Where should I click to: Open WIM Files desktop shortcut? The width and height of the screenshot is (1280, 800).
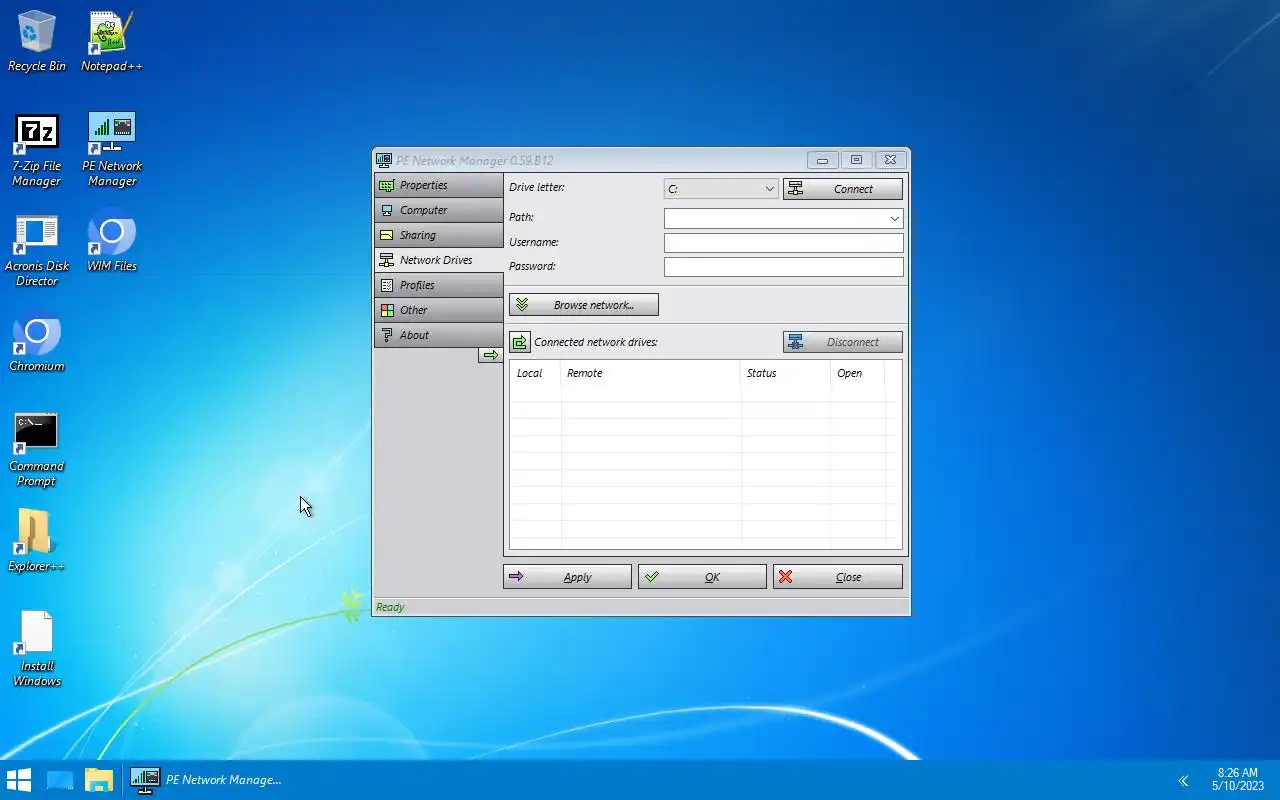tap(112, 241)
